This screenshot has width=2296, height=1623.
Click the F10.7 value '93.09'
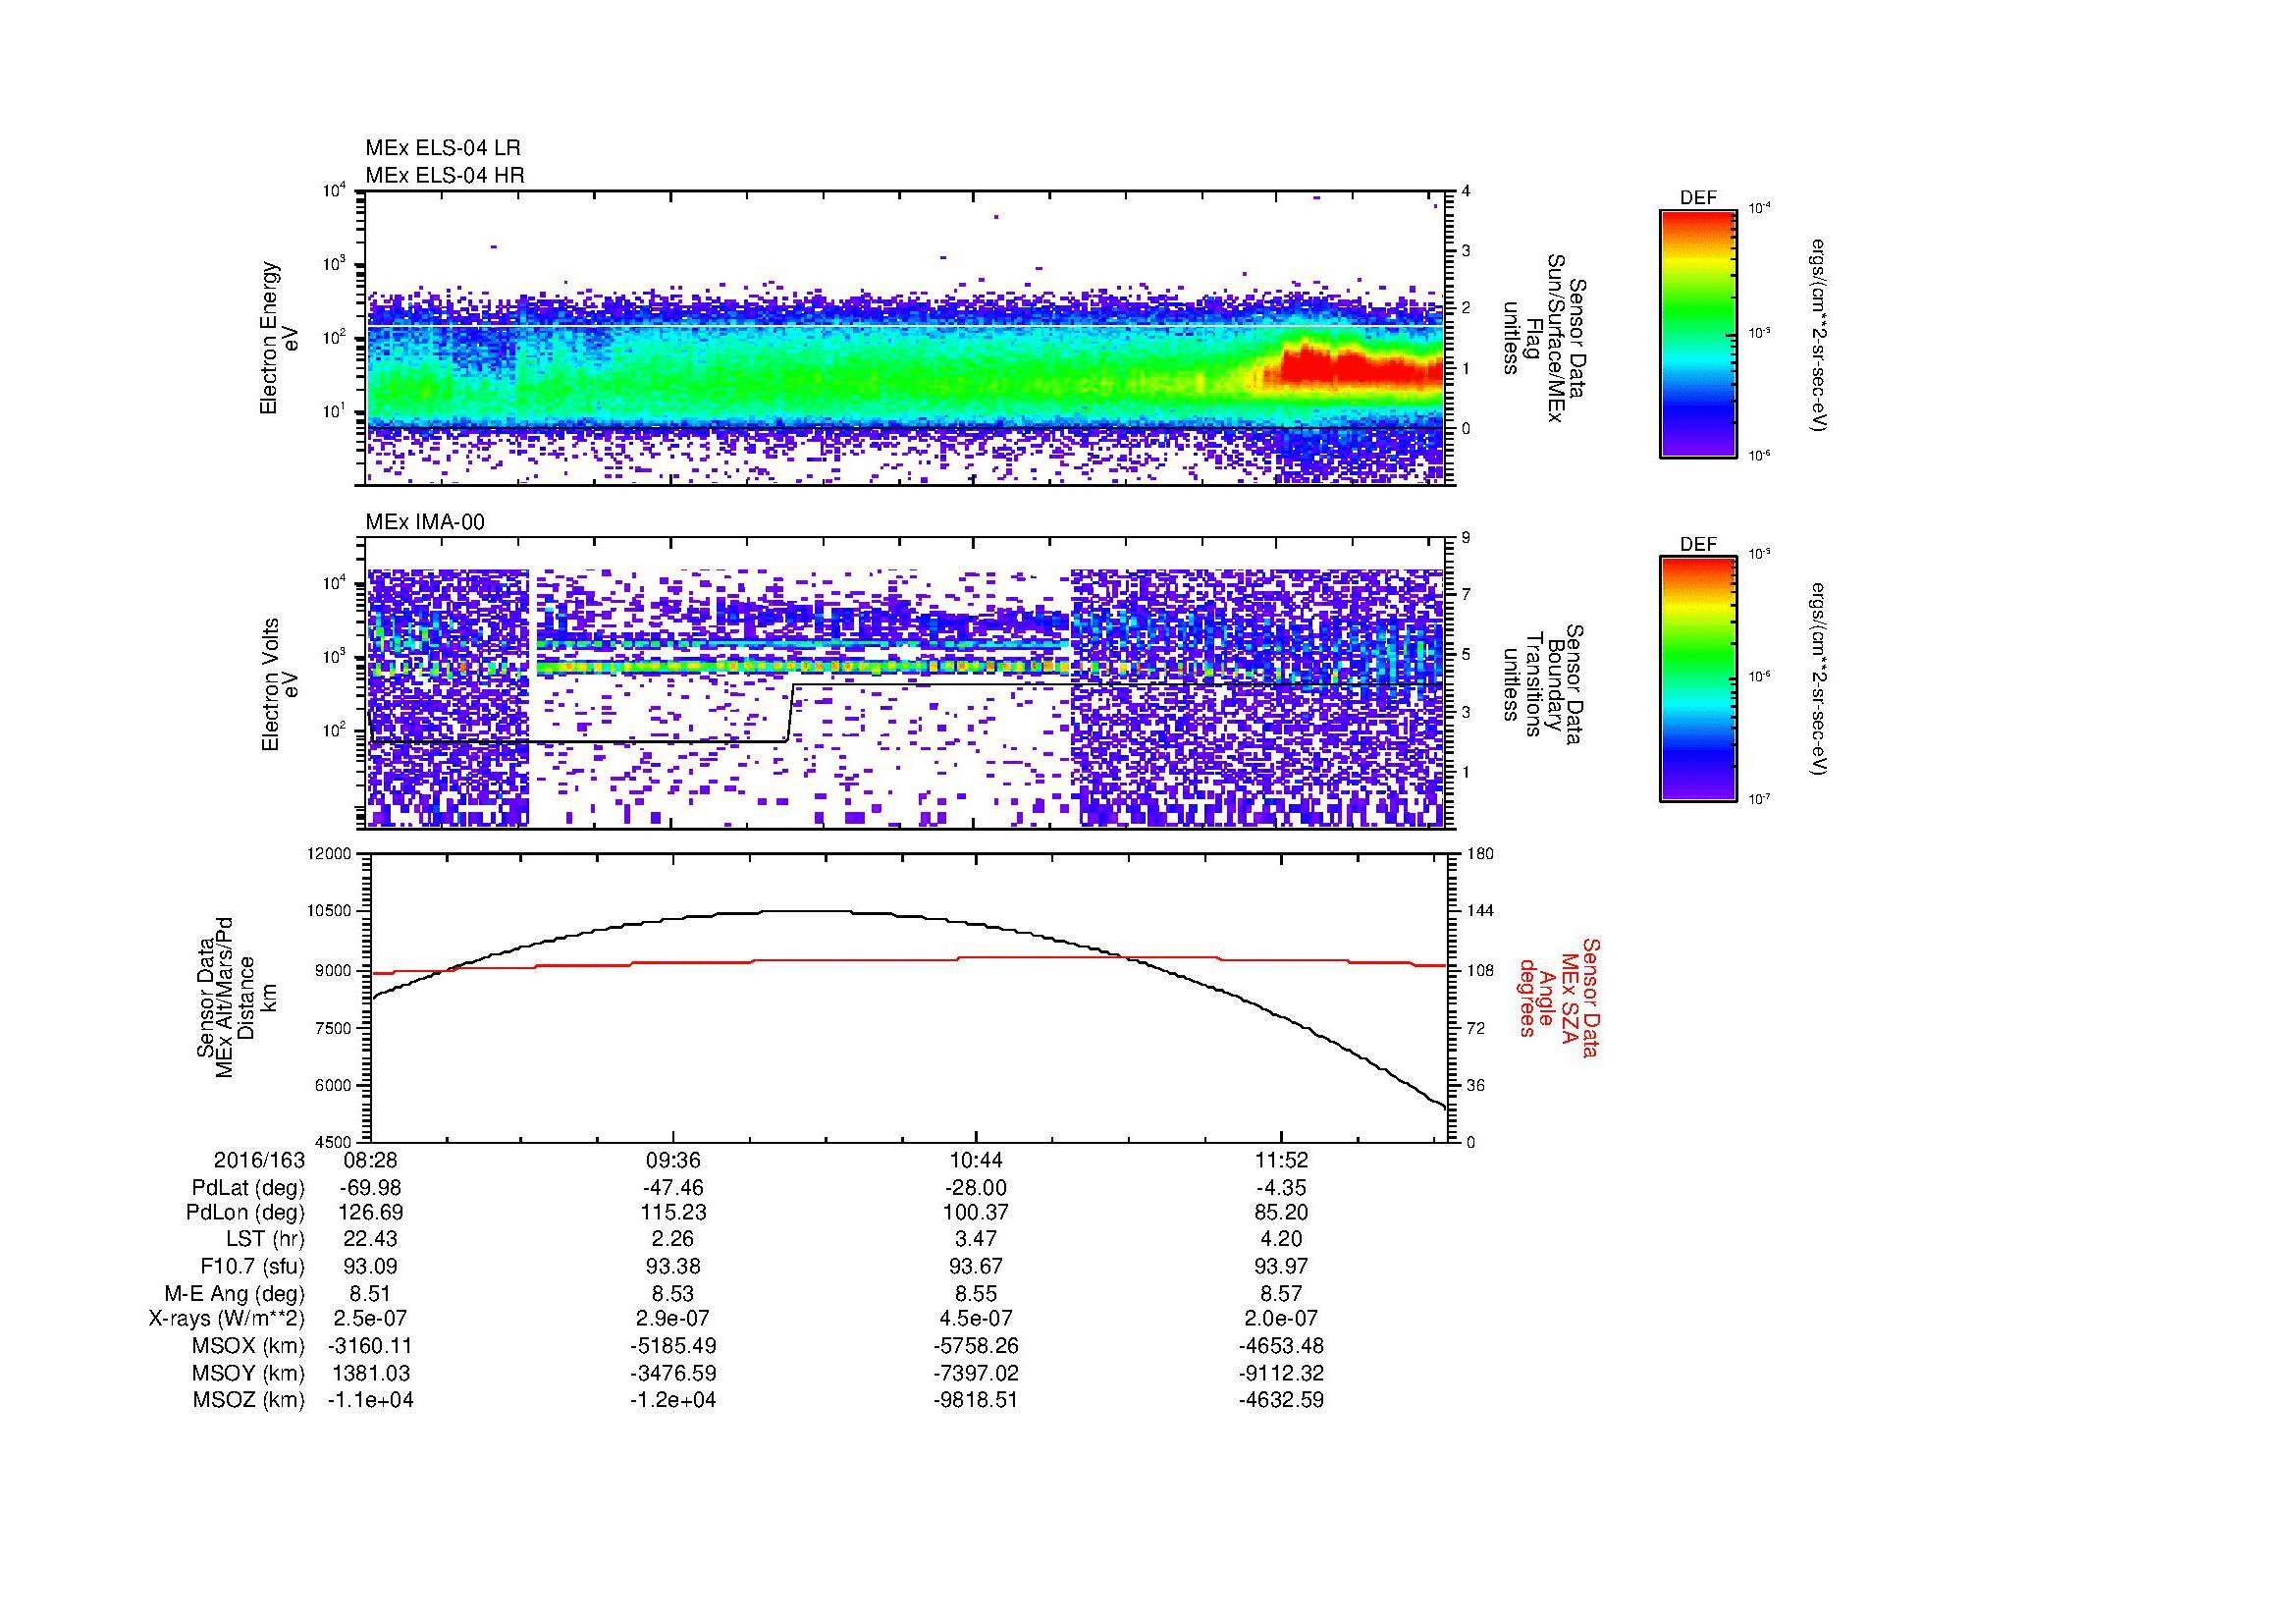(371, 1266)
